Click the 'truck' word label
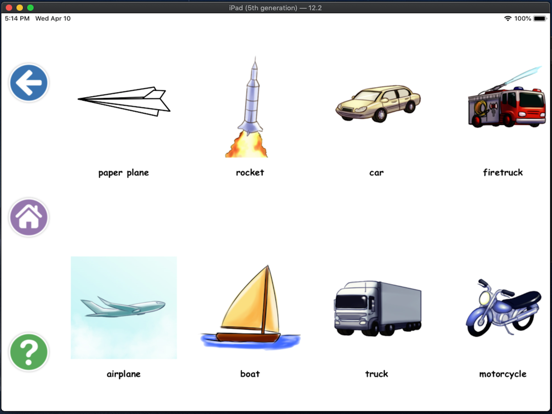552x414 pixels. click(377, 374)
